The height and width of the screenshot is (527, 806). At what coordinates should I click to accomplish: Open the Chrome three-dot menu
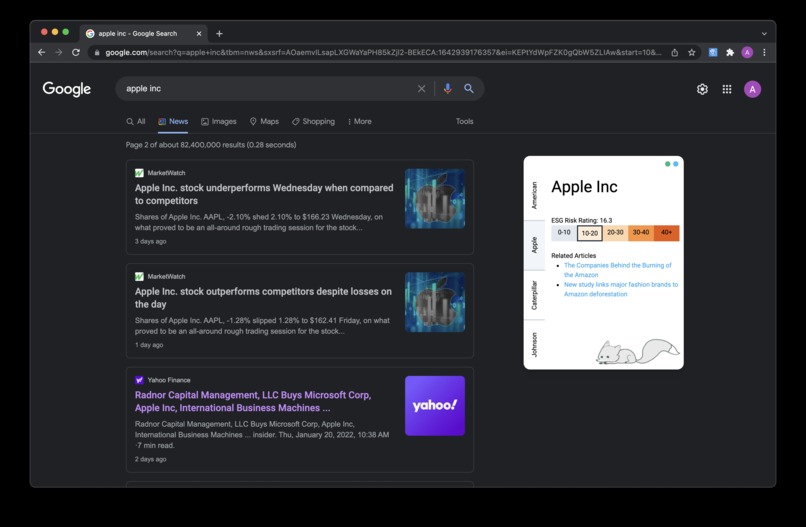point(764,52)
